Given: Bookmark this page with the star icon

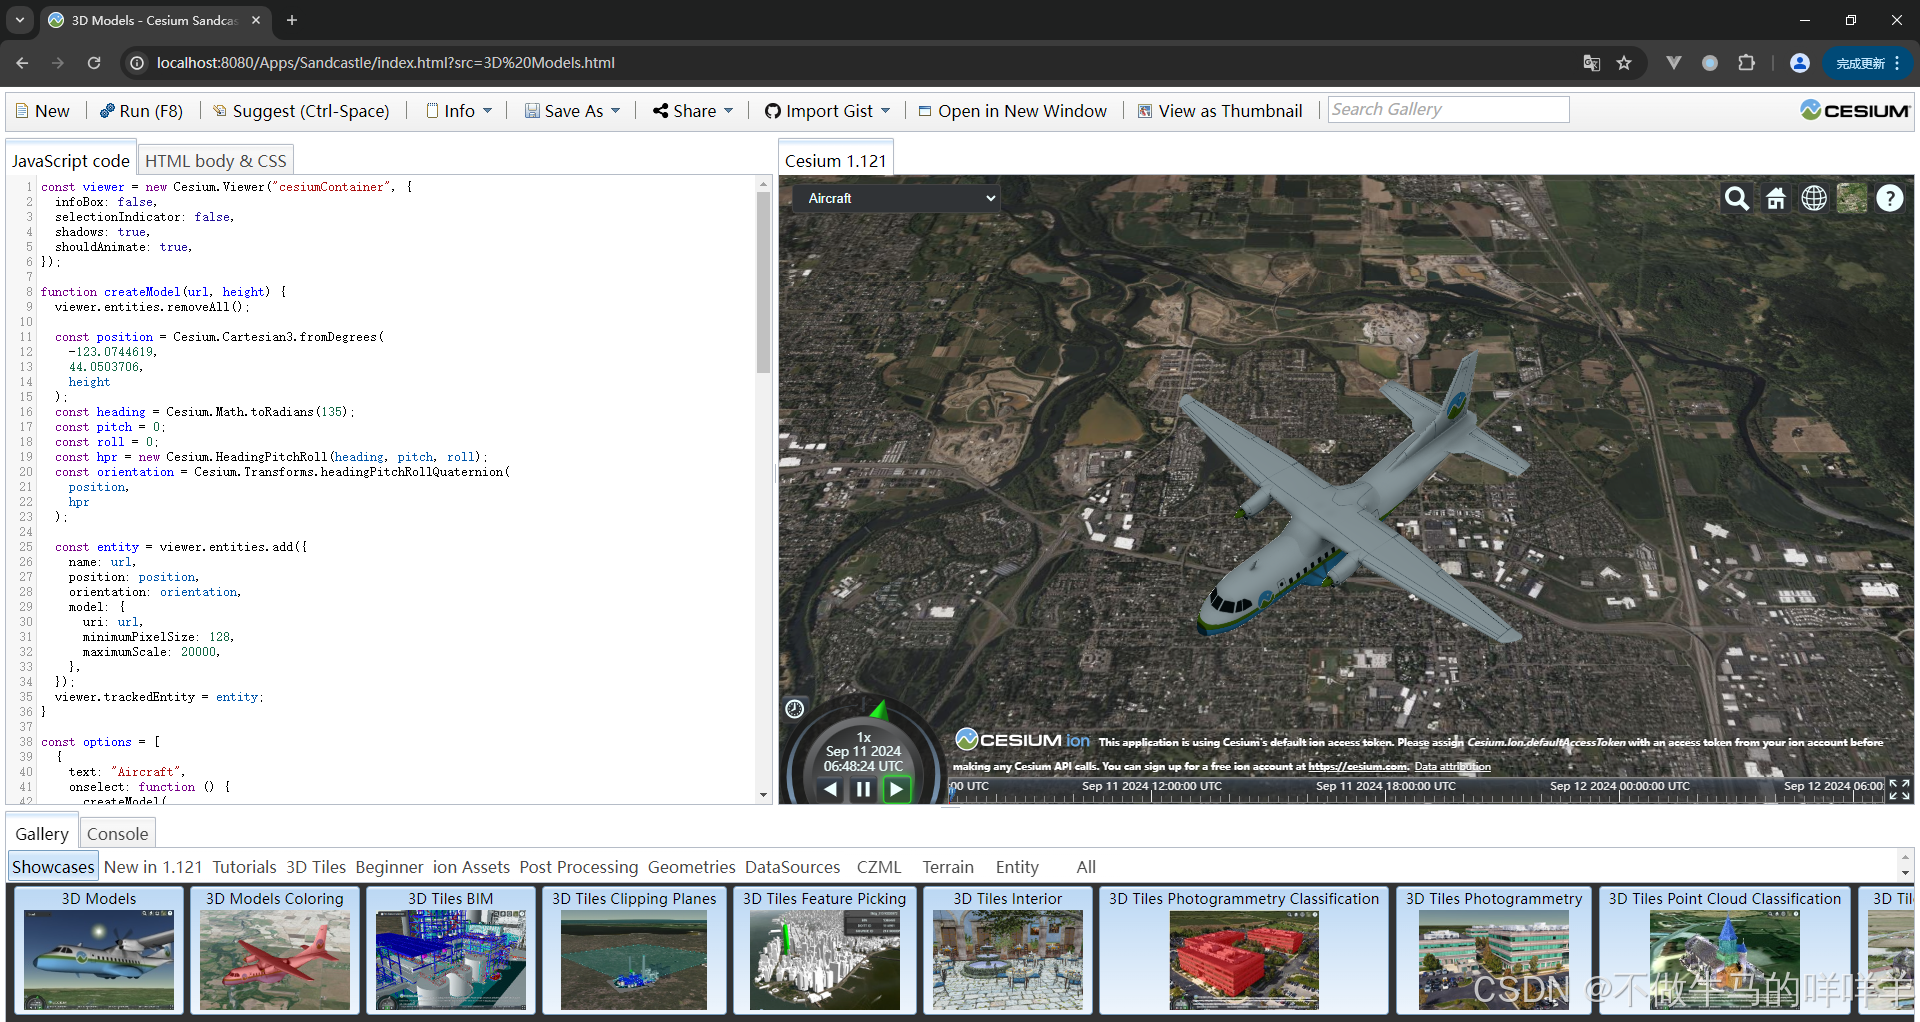Looking at the screenshot, I should click(x=1624, y=63).
